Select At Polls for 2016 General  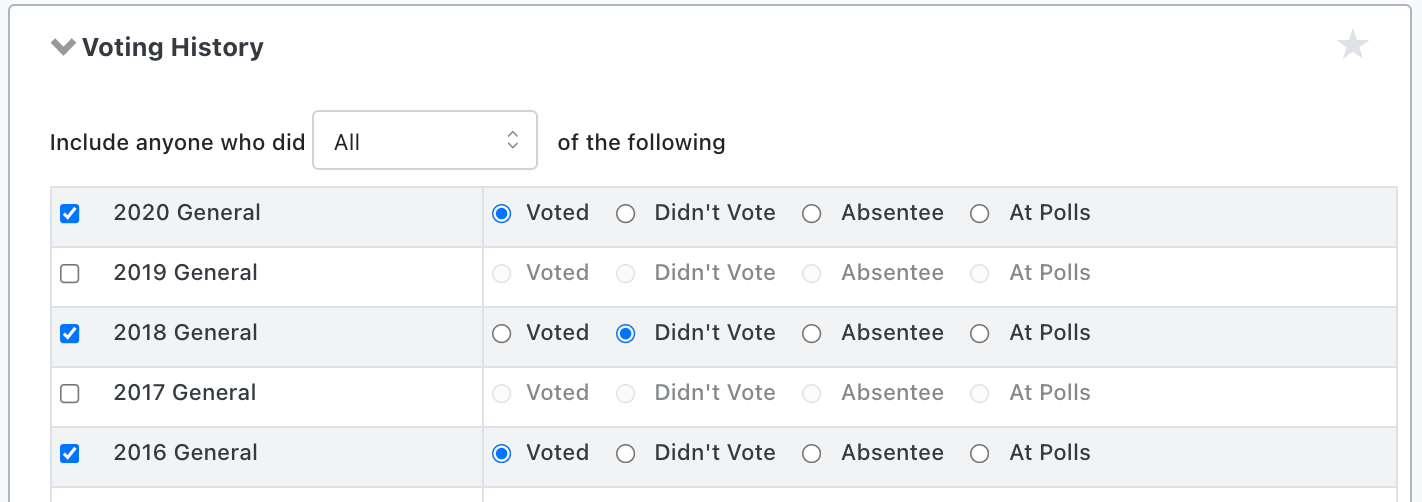coord(980,453)
